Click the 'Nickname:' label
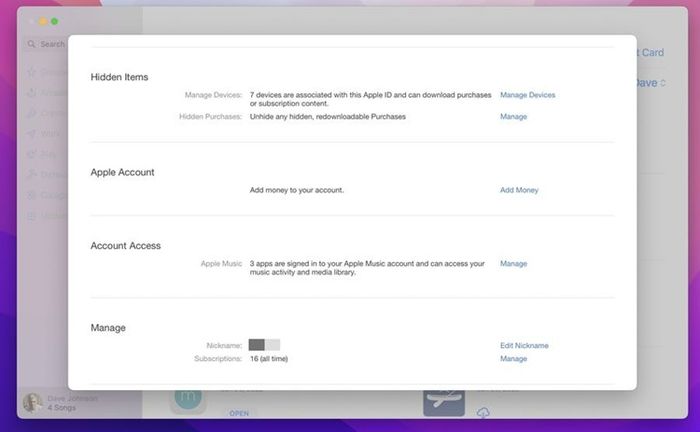Viewport: 700px width, 432px height. coord(224,345)
